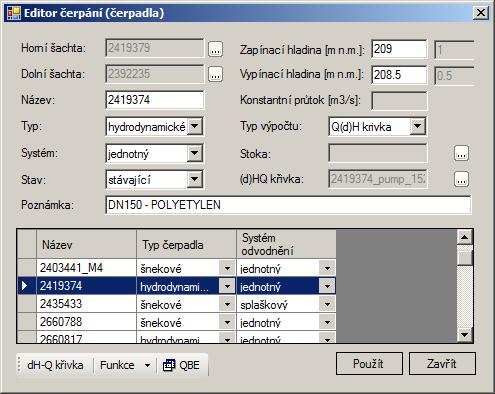The image size is (495, 394).
Task: Open pump type dropdown in row 2660788
Action: click(227, 322)
